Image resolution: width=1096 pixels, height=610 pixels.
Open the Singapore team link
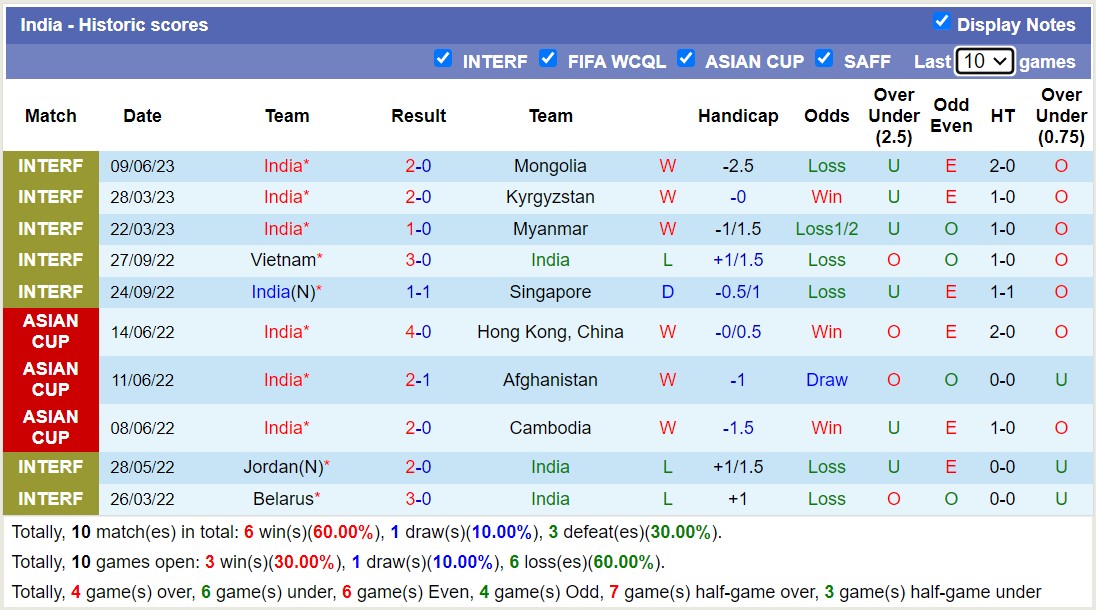click(x=550, y=292)
